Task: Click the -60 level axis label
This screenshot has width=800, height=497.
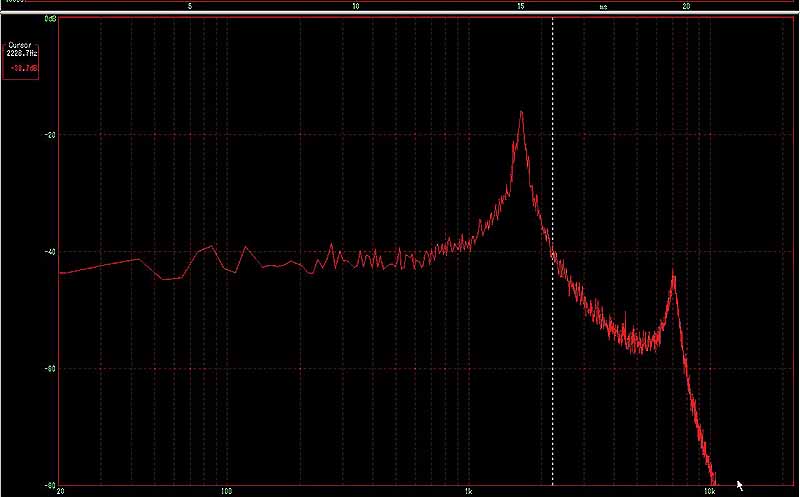Action: click(x=49, y=368)
